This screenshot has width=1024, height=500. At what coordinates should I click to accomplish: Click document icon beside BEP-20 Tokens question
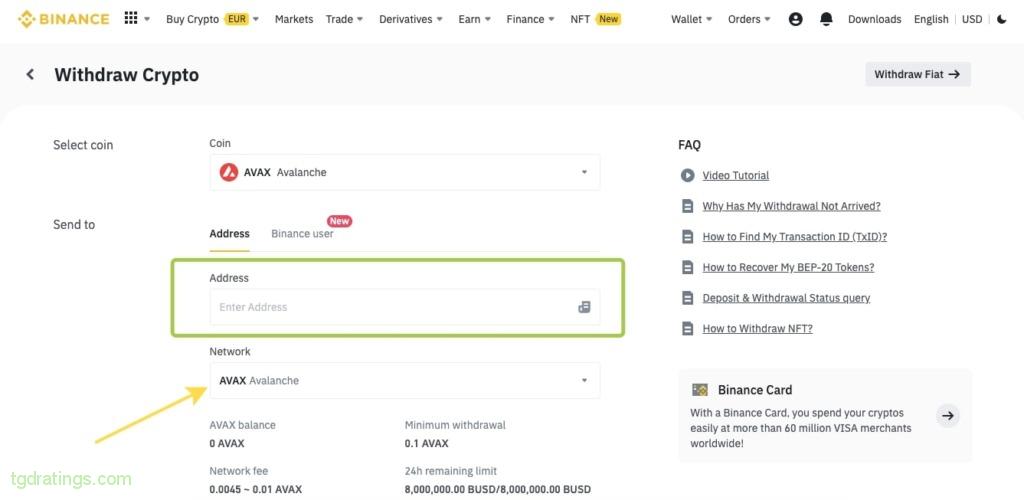pyautogui.click(x=687, y=268)
